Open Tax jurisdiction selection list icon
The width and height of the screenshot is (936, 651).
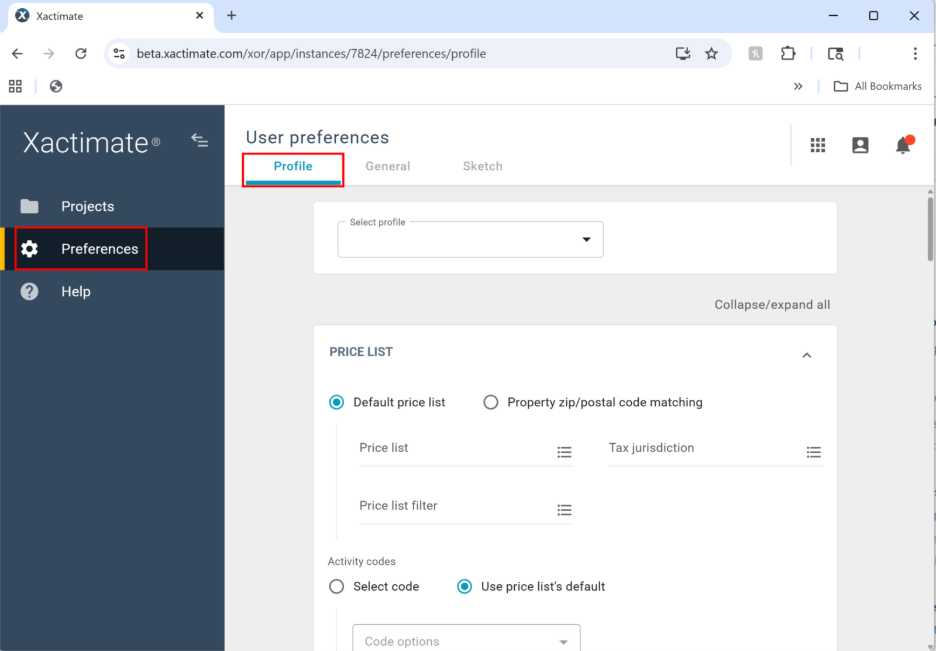point(814,452)
